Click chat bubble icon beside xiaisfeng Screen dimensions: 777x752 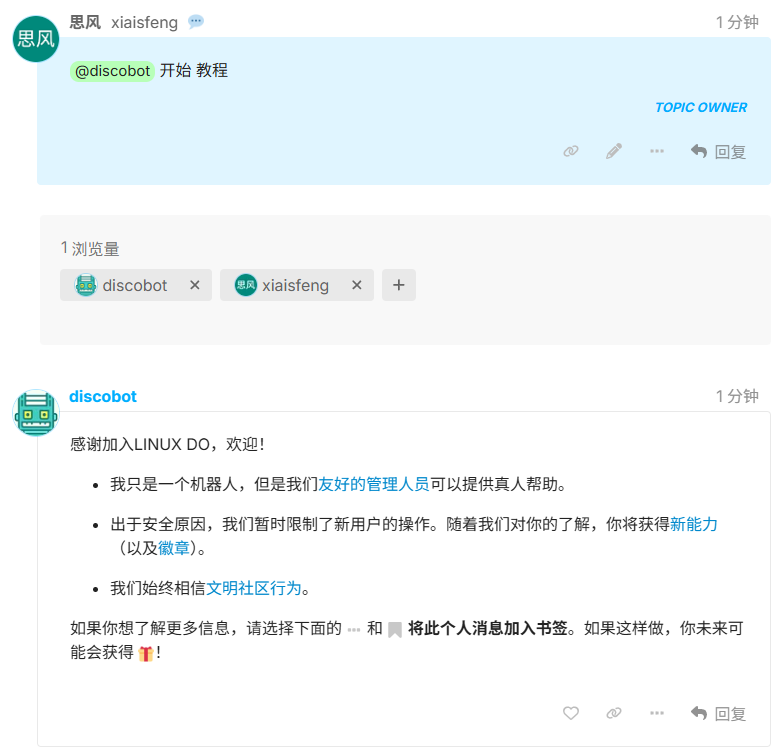tap(196, 22)
